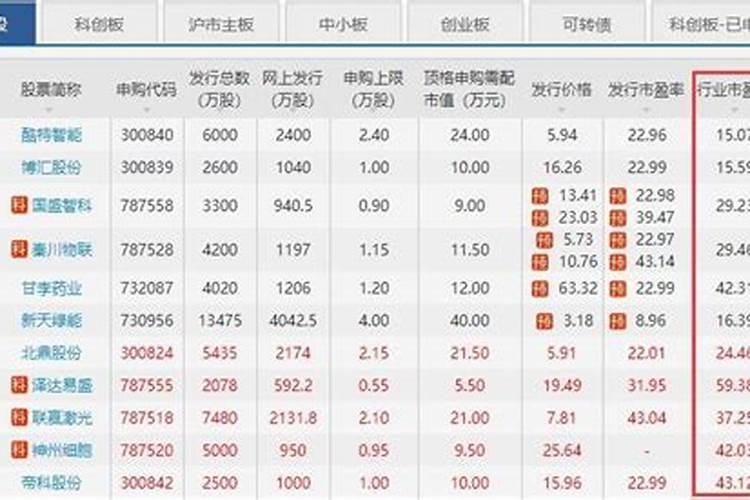Click the orange icon before P/E 39.47
Screen dimensions: 750x500
(618, 218)
